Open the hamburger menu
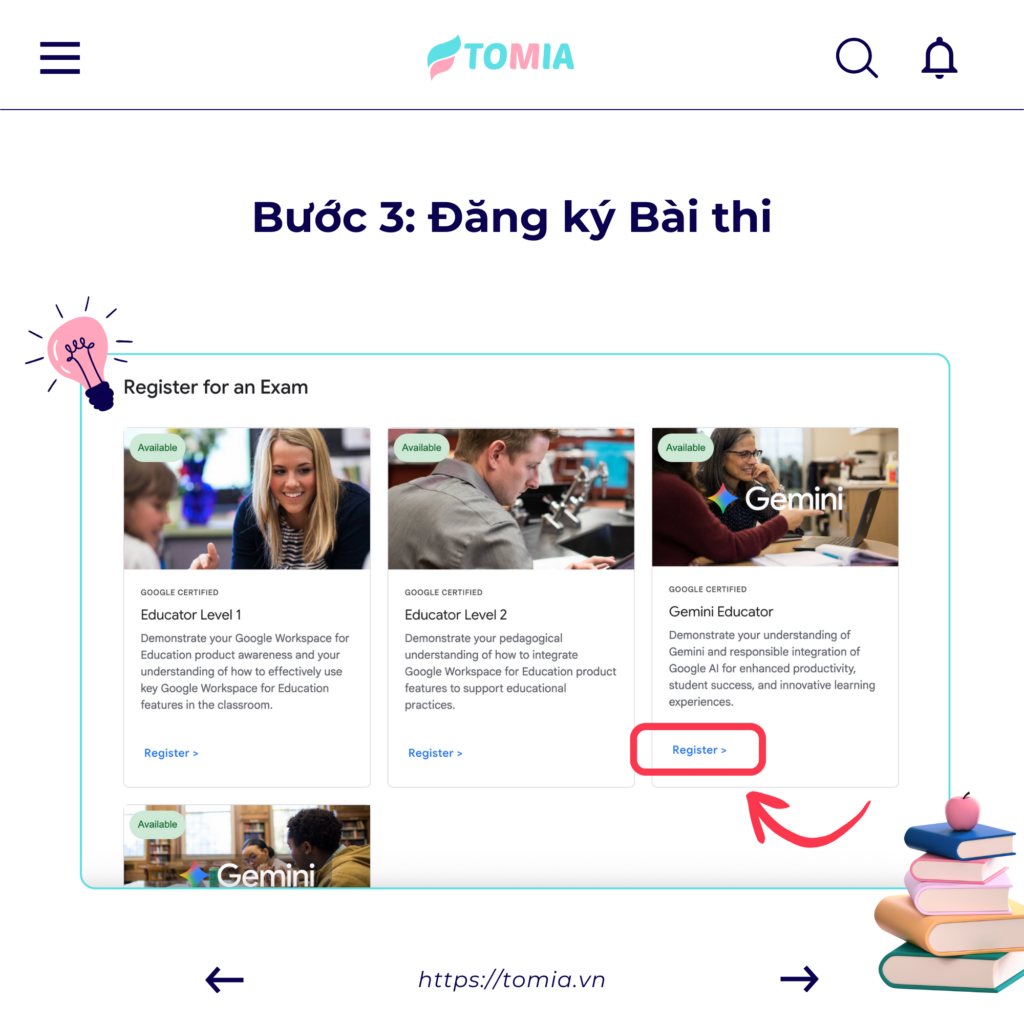The width and height of the screenshot is (1024, 1024). click(x=59, y=58)
